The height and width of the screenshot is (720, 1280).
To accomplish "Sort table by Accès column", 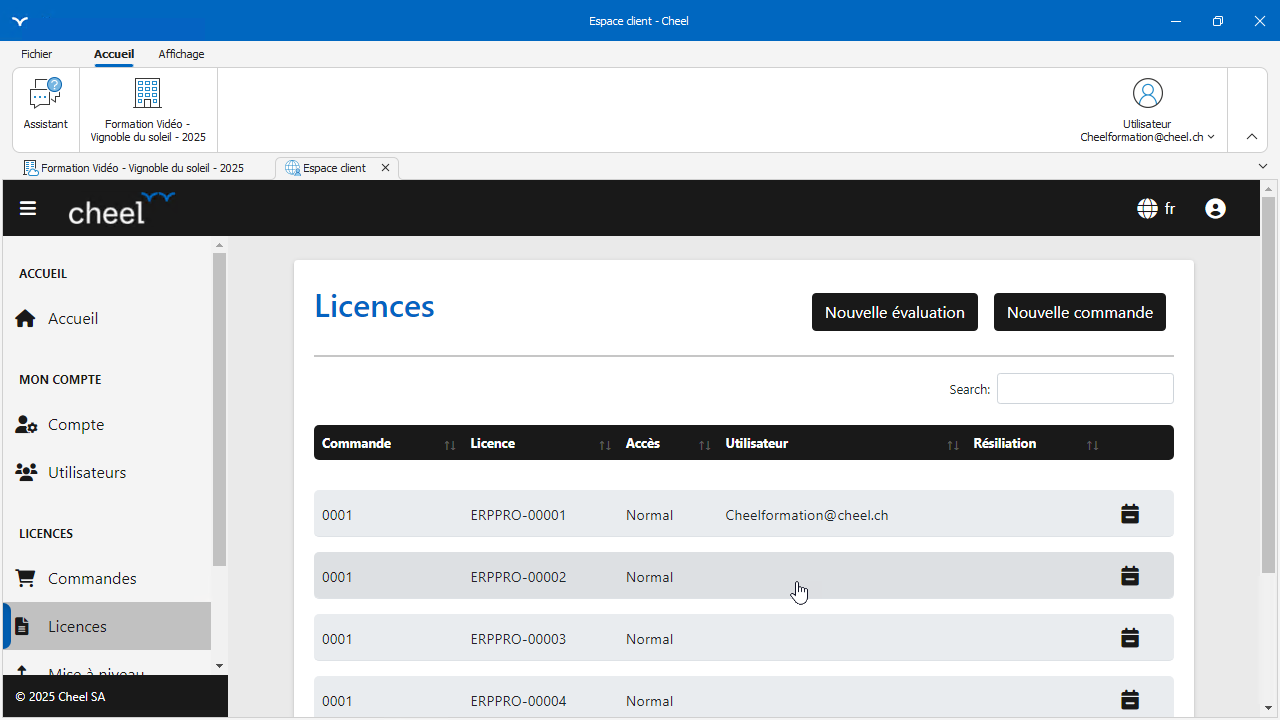I will click(x=705, y=445).
